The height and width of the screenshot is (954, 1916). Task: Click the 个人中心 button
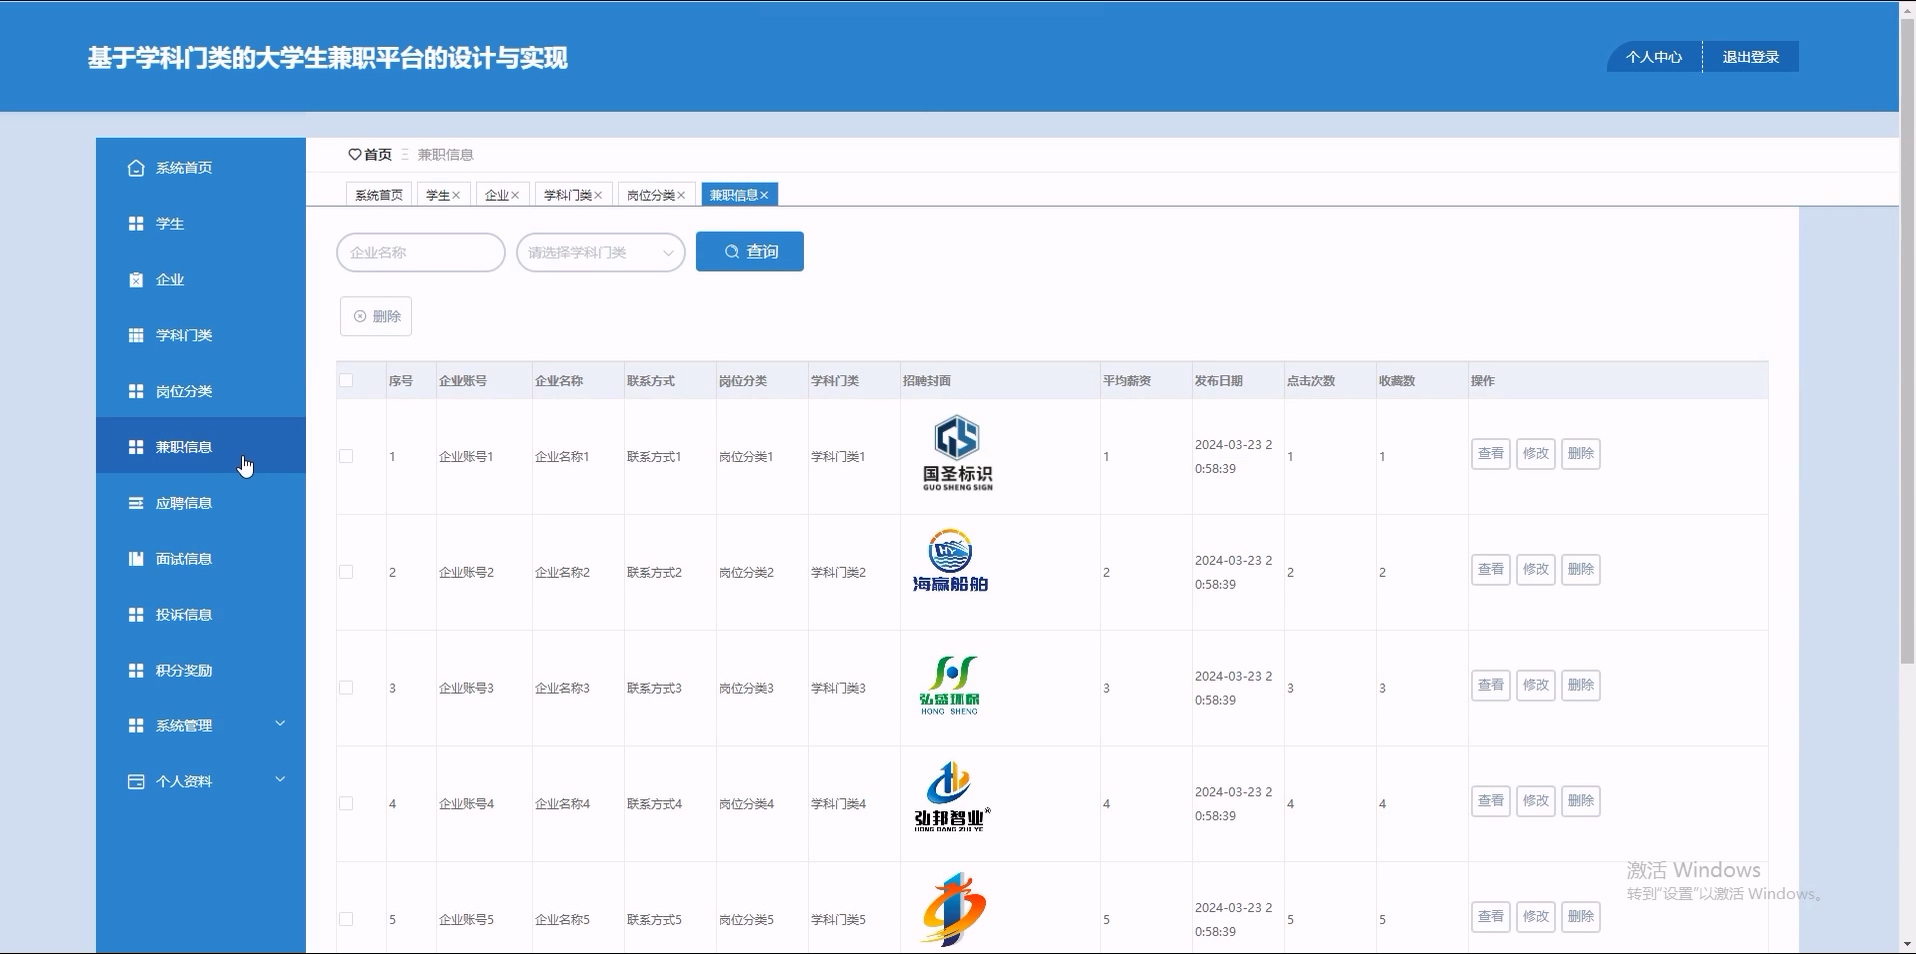(1654, 57)
